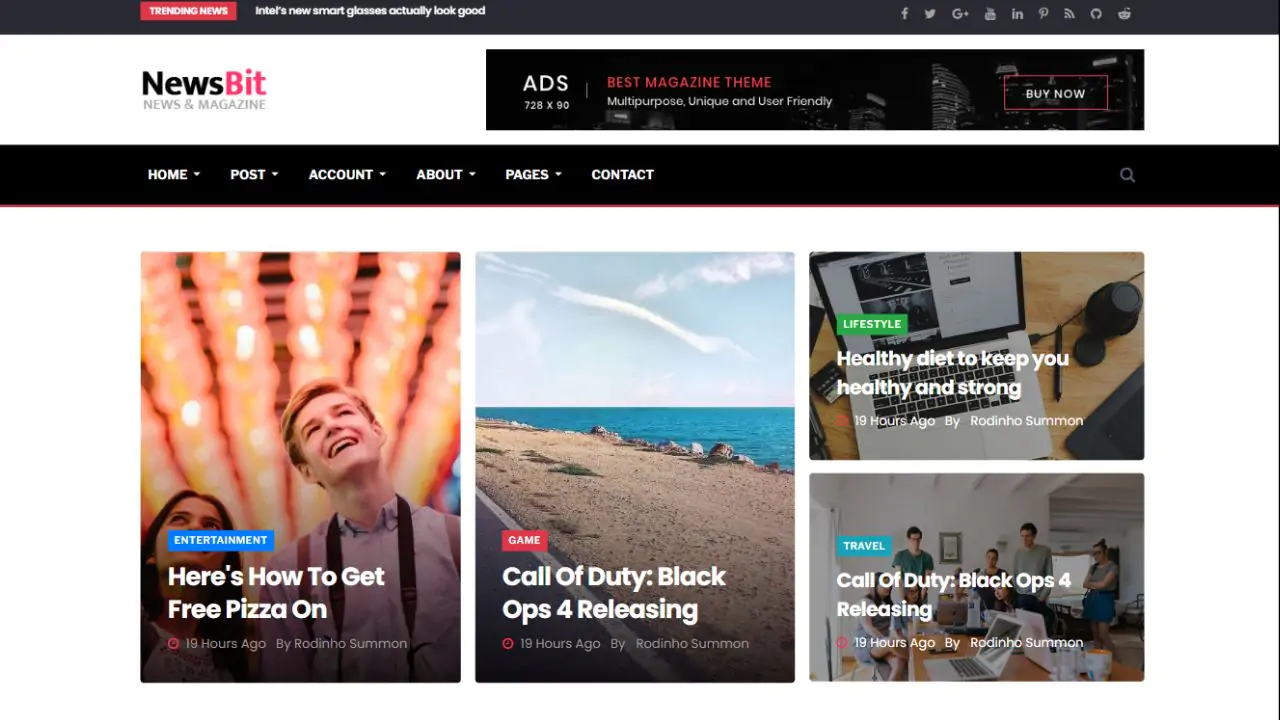Select the Reddit social icon
Screen dimensions: 1280x720
1123,13
